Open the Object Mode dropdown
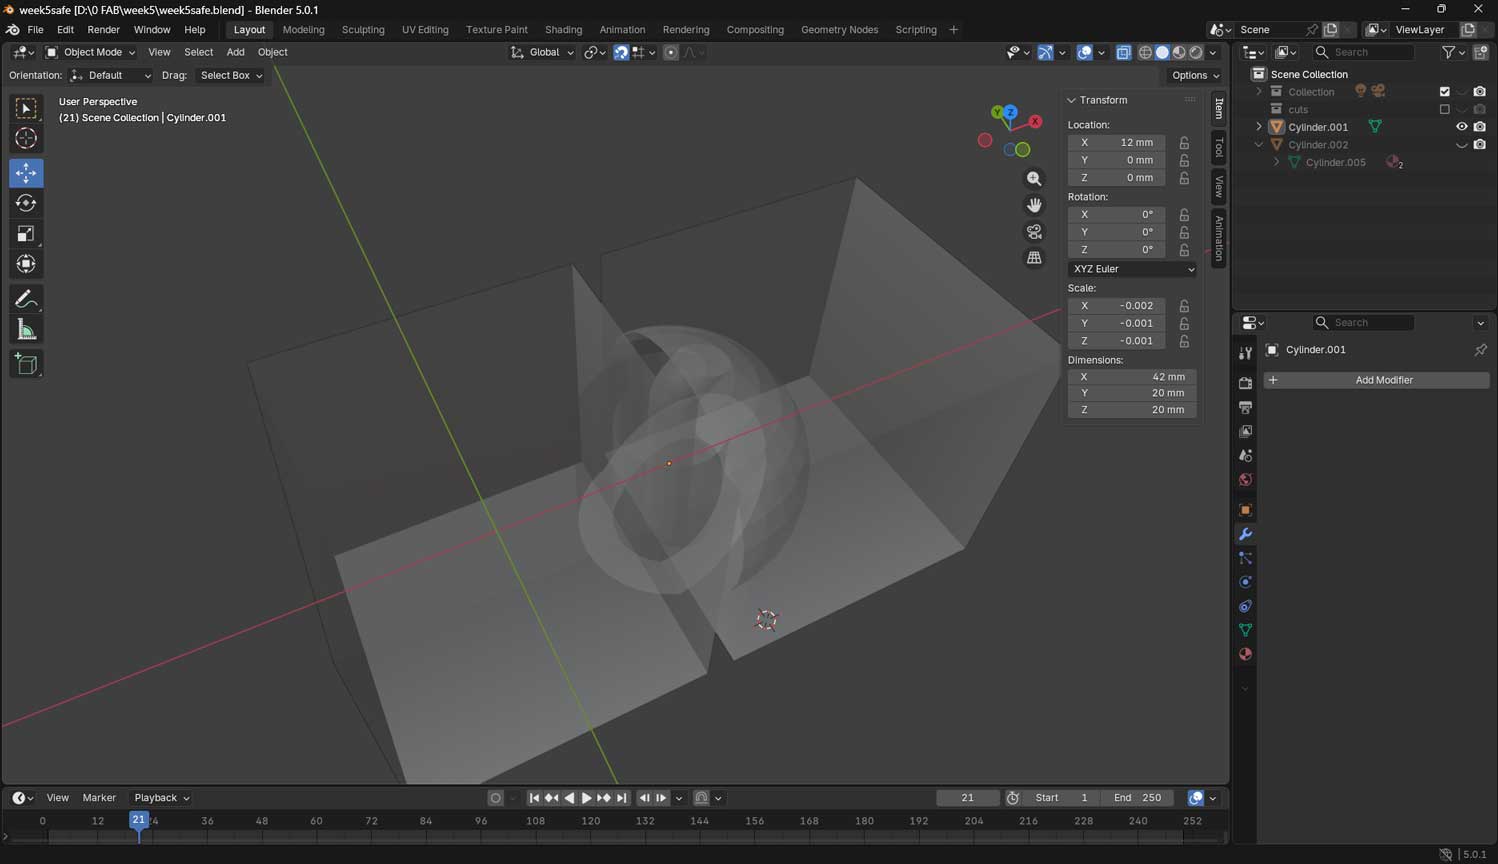The height and width of the screenshot is (864, 1498). click(90, 52)
